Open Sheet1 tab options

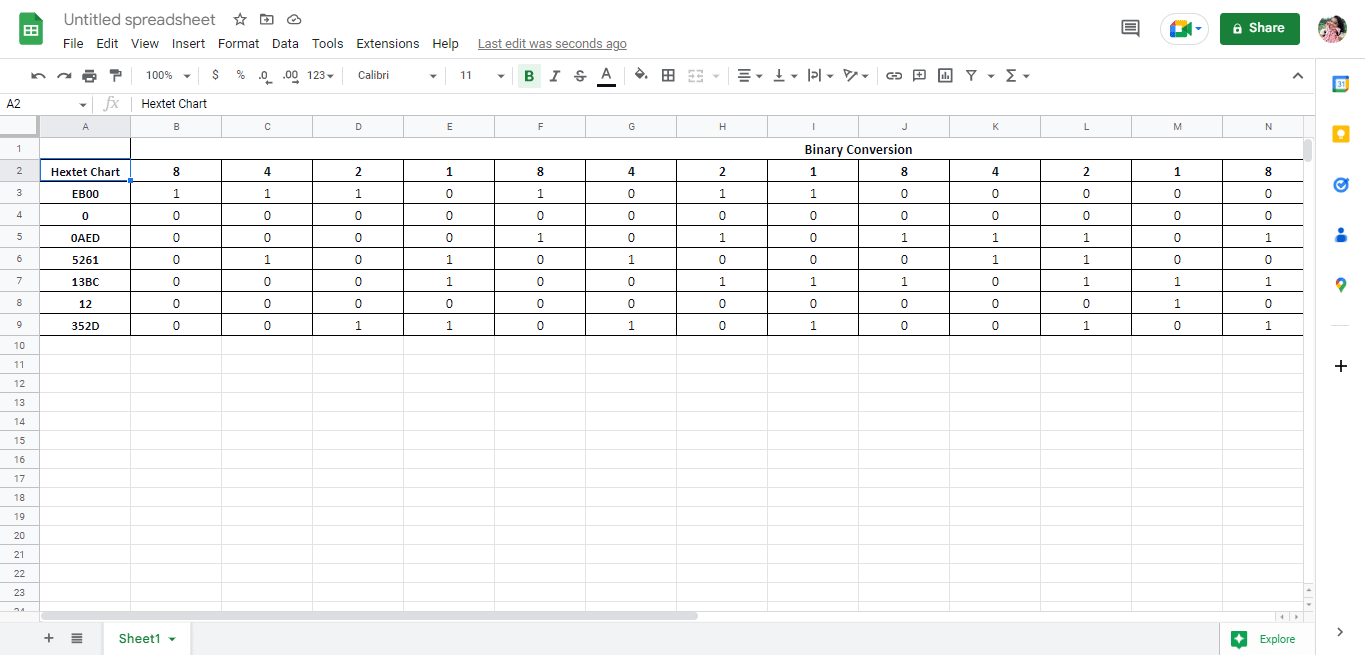pos(172,639)
